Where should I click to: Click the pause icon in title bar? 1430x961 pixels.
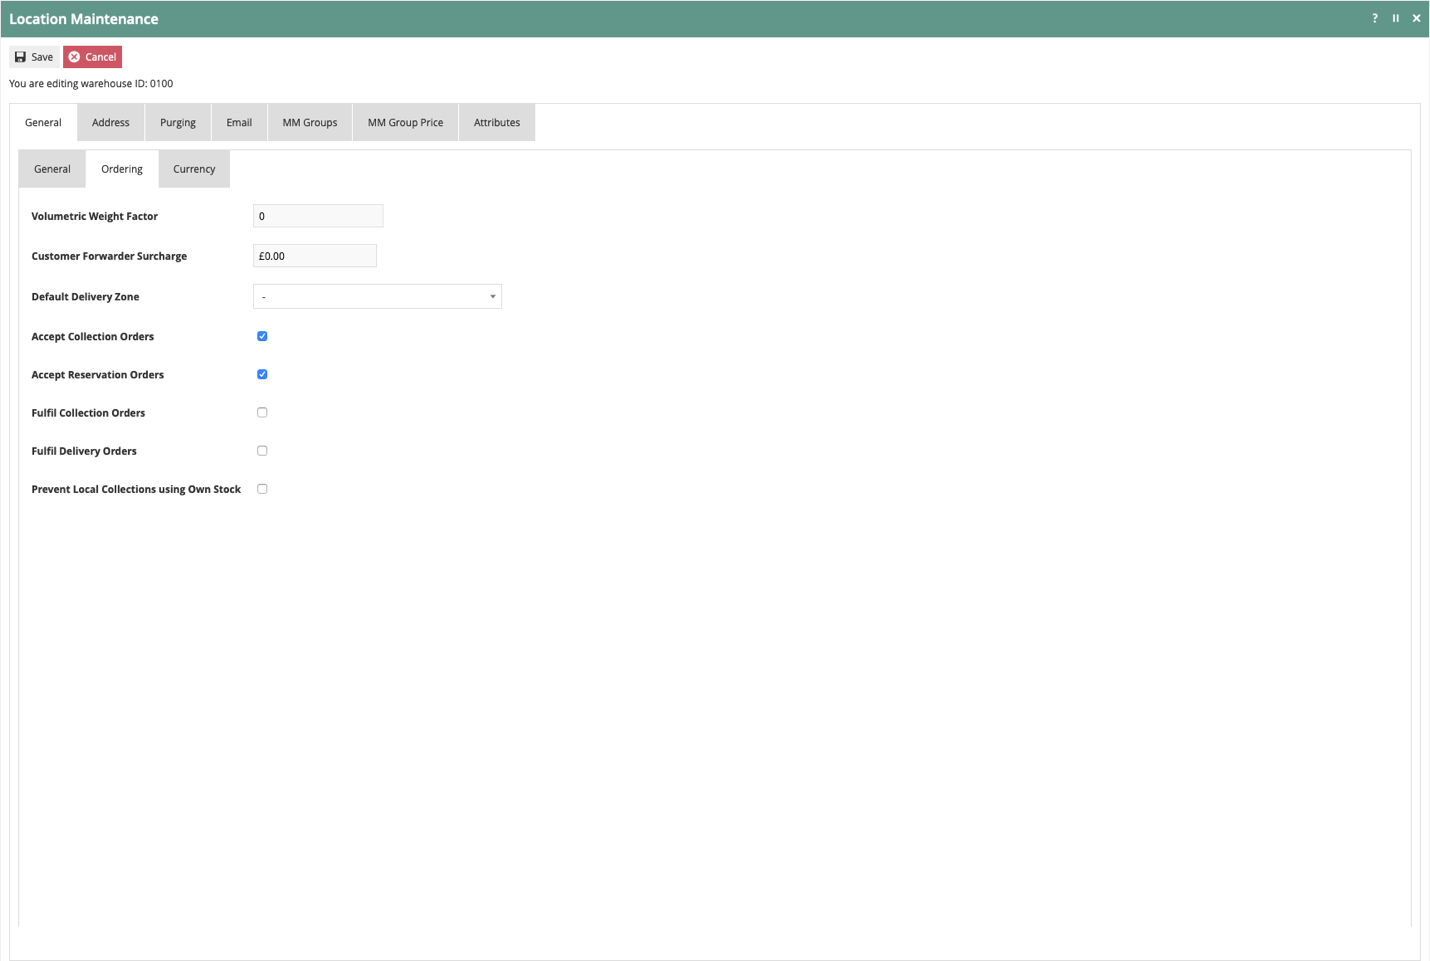(x=1396, y=18)
